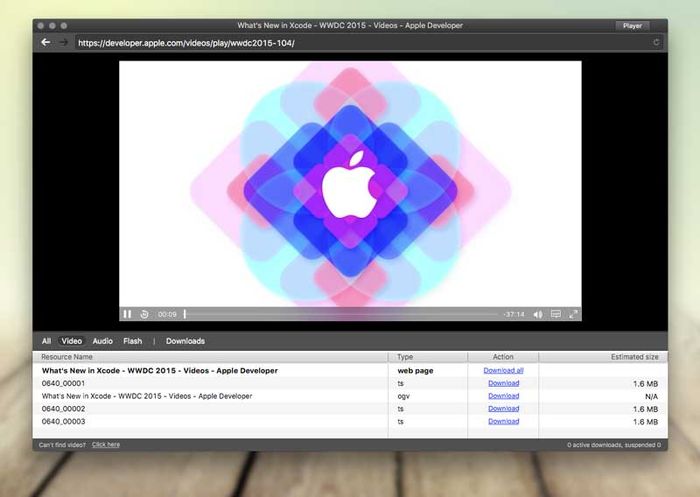Mute the video with the speaker icon
700x497 pixels.
pos(538,314)
